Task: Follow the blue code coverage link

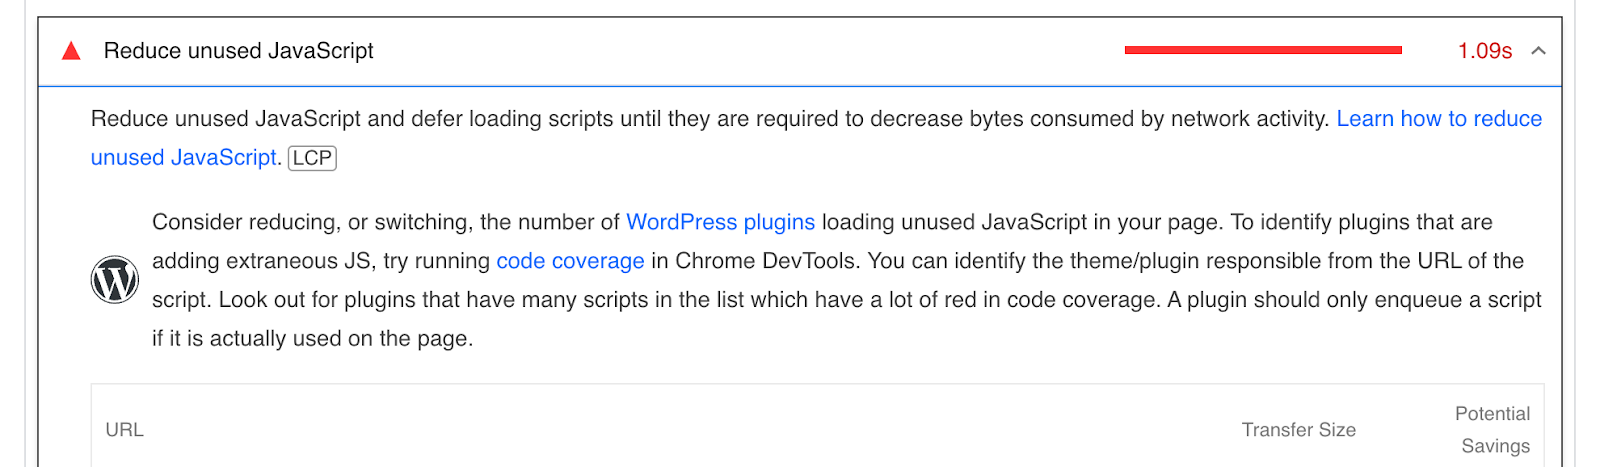Action: tap(570, 261)
